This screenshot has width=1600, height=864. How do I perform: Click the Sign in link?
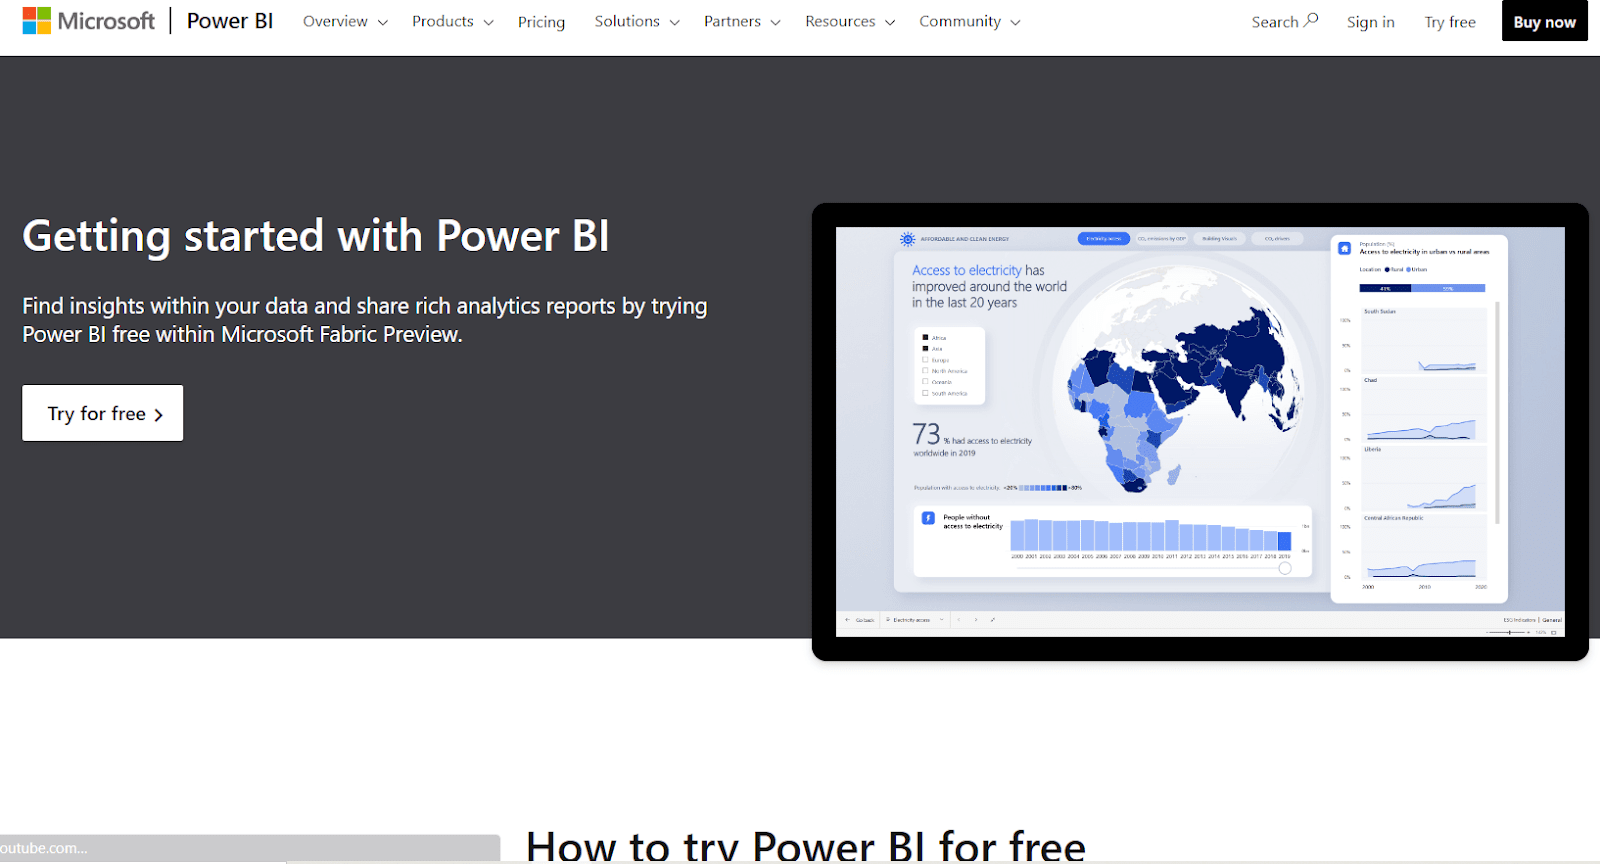pos(1370,22)
